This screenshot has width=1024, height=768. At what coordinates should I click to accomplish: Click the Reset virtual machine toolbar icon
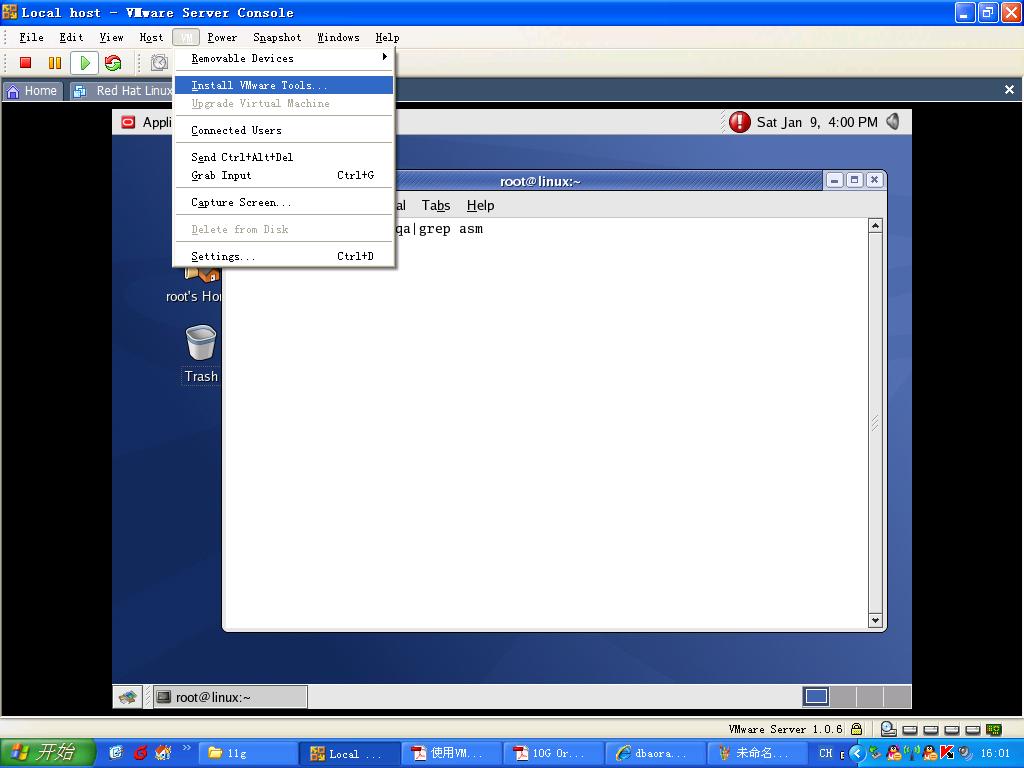coord(113,63)
